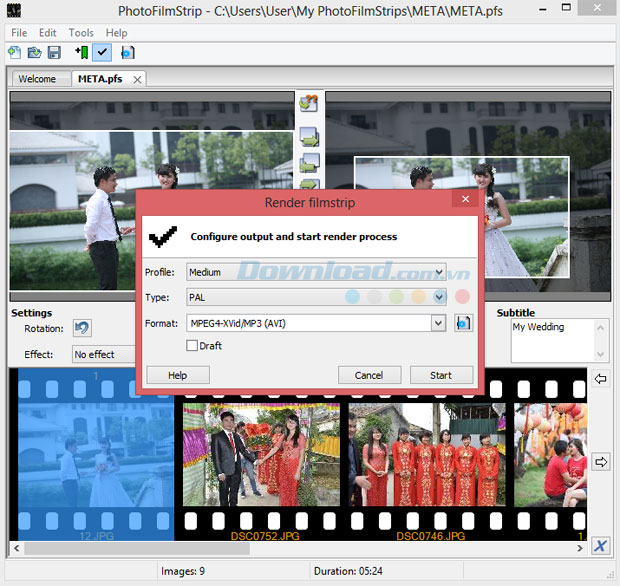Click the format settings icon beside Format dropdown
Screen dimensions: 620x586
click(463, 323)
